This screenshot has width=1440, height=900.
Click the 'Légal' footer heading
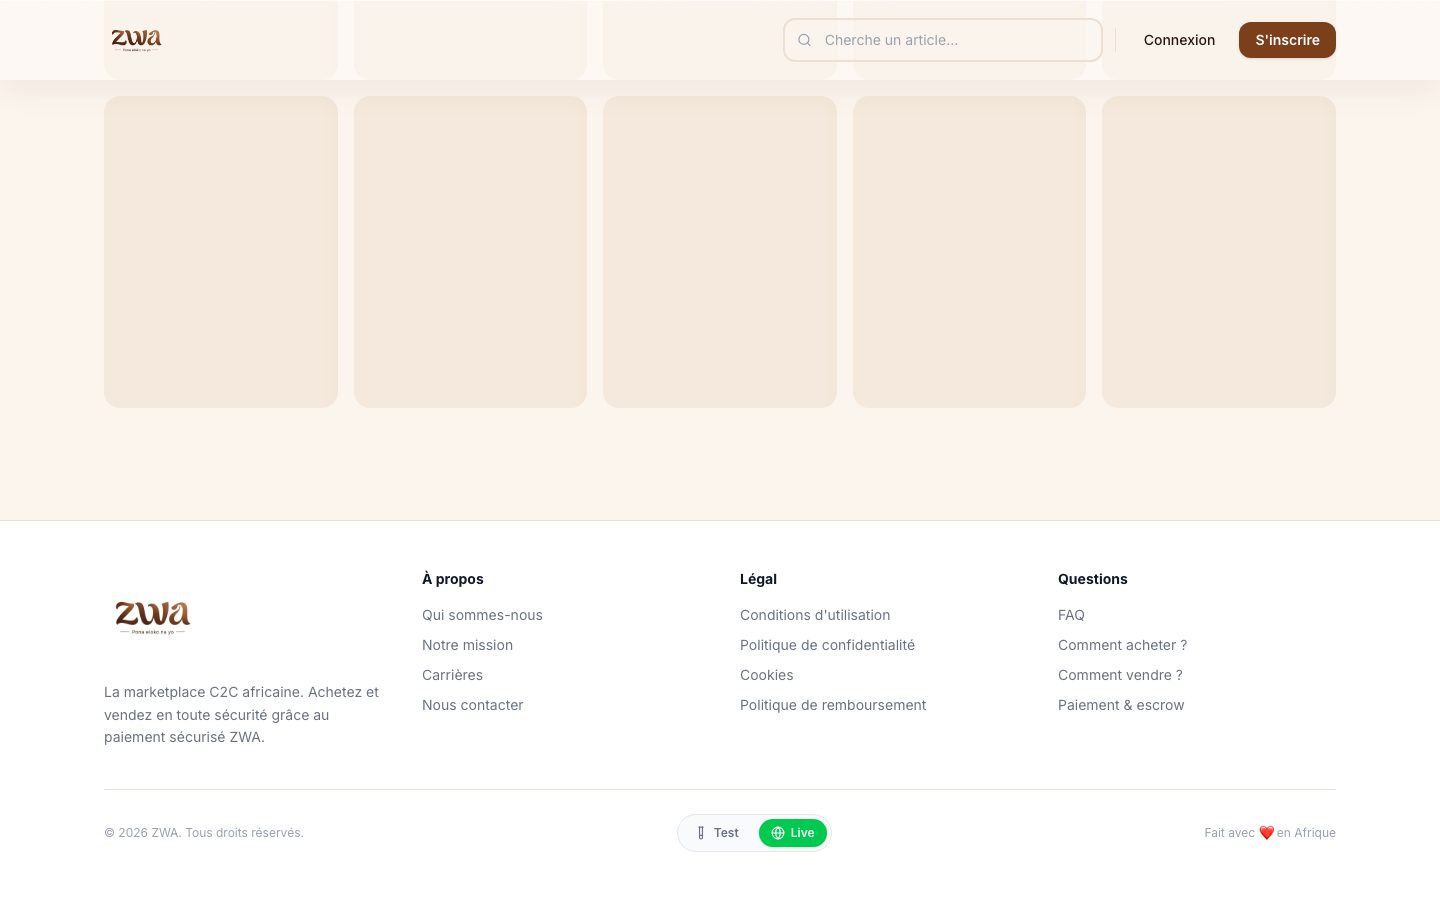[x=758, y=579]
